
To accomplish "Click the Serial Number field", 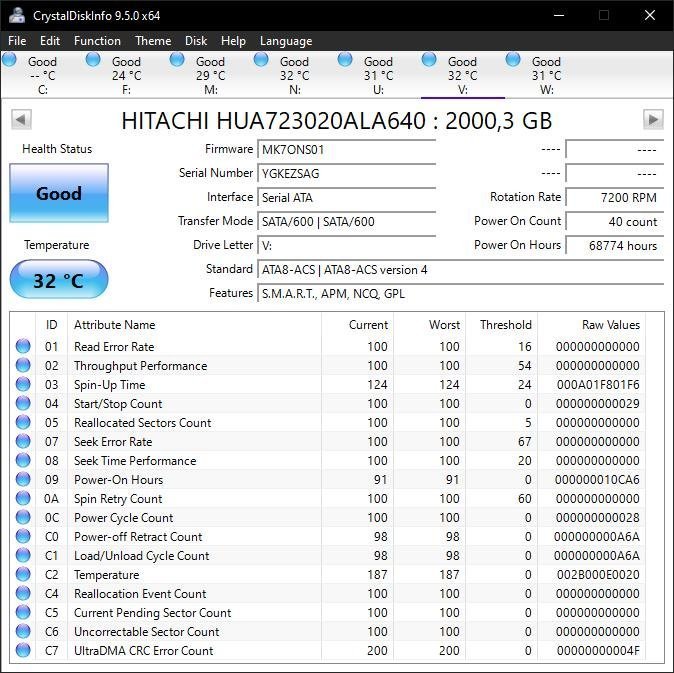I will [x=346, y=173].
